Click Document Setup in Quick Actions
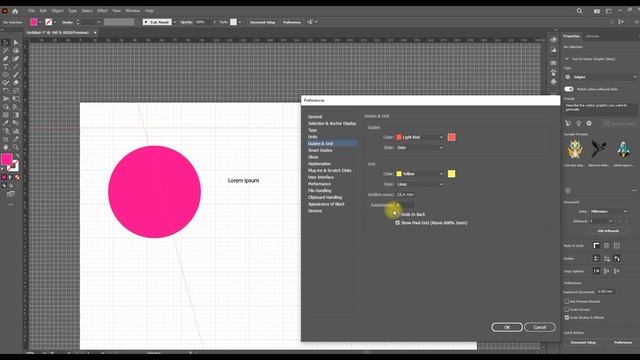Image resolution: width=640 pixels, height=360 pixels. tap(583, 342)
